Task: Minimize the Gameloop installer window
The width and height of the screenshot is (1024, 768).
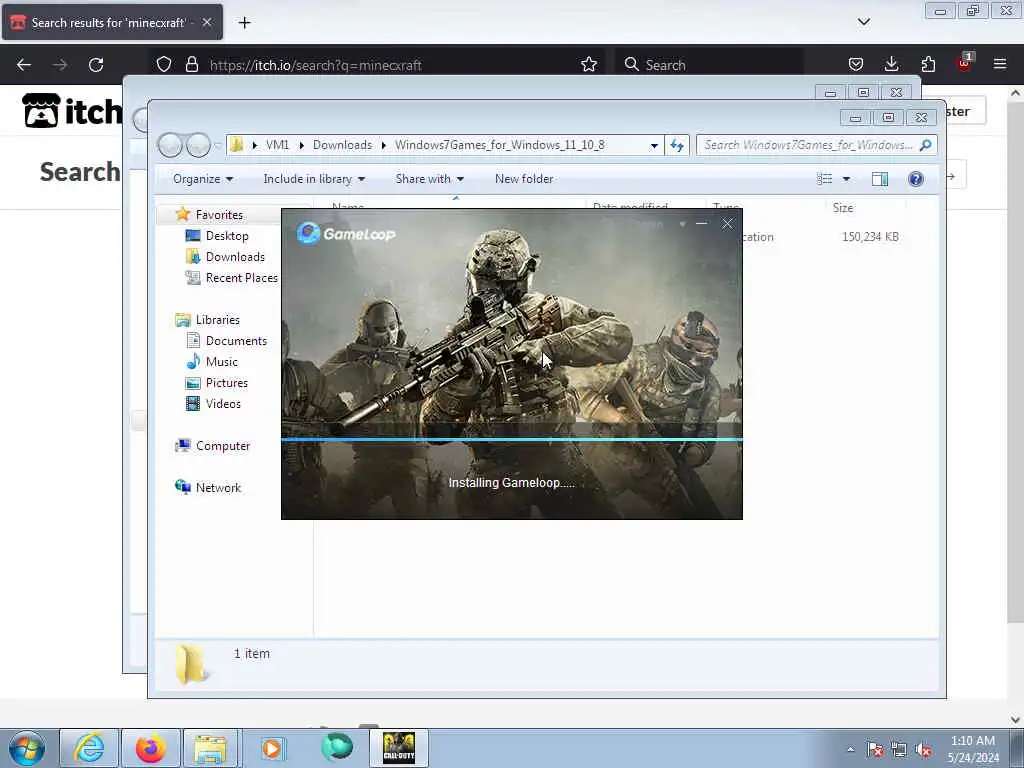Action: 701,224
